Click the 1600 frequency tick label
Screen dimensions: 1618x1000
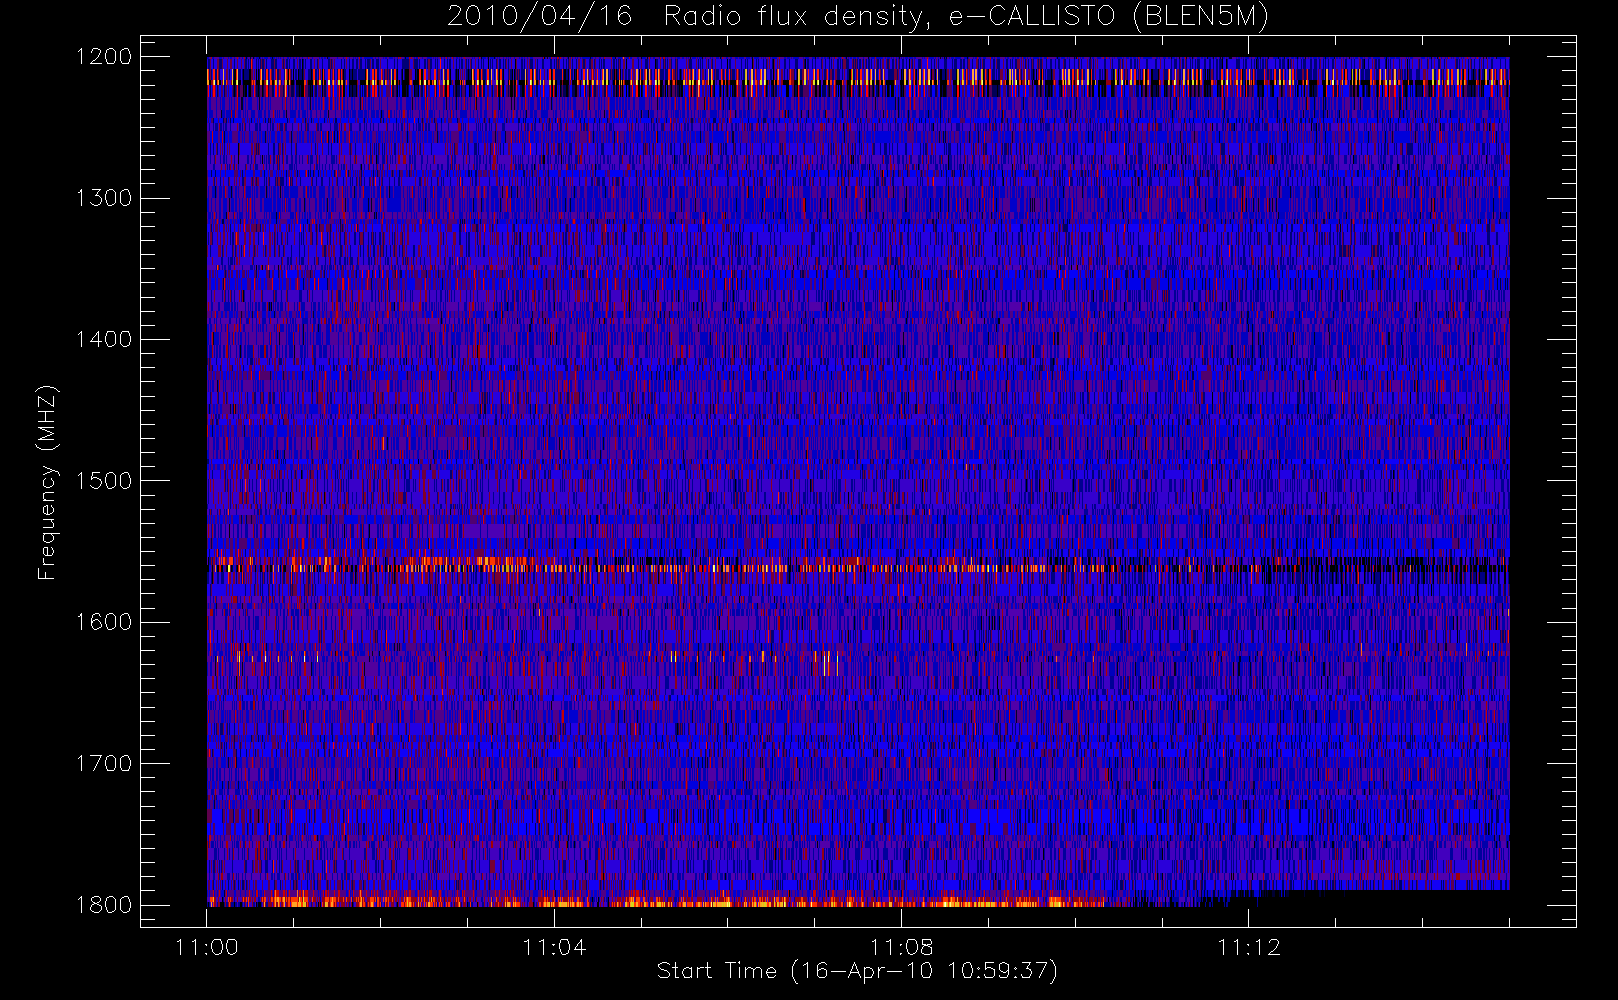105,622
